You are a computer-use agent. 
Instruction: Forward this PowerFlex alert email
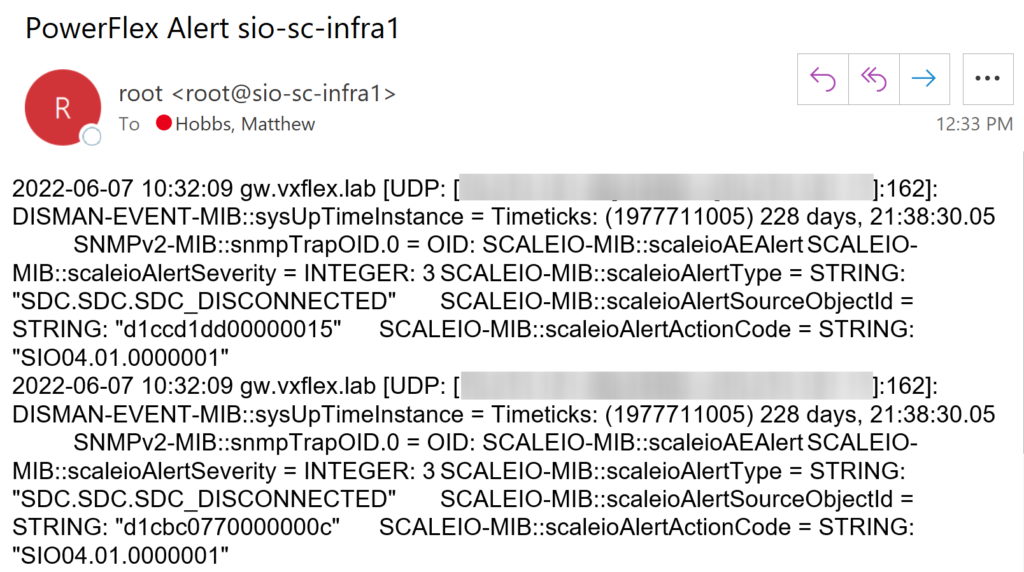[x=924, y=79]
